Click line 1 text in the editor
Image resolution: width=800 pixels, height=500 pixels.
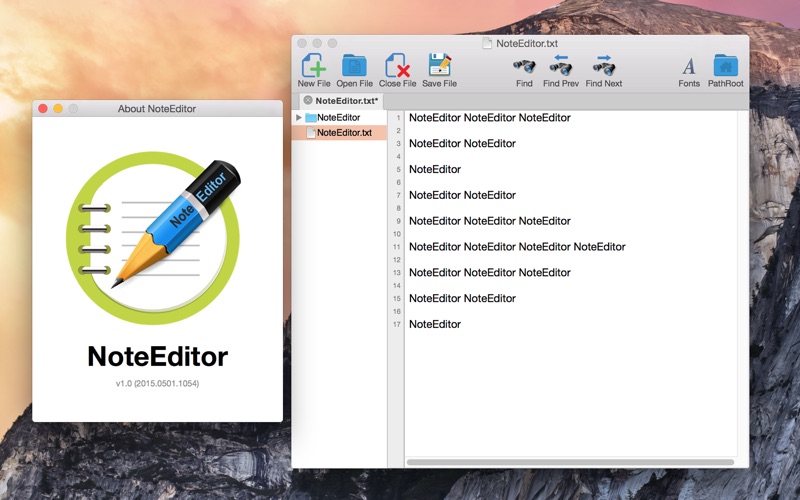[x=490, y=118]
